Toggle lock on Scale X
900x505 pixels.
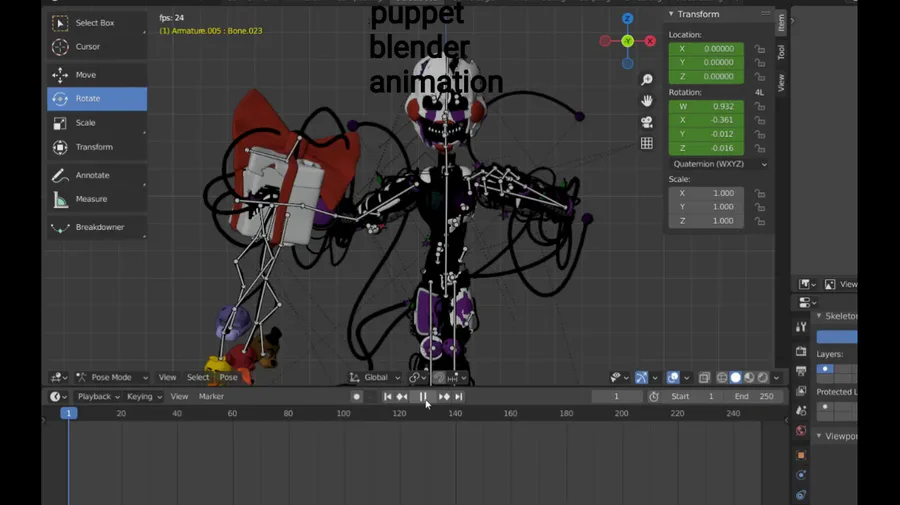[x=760, y=193]
